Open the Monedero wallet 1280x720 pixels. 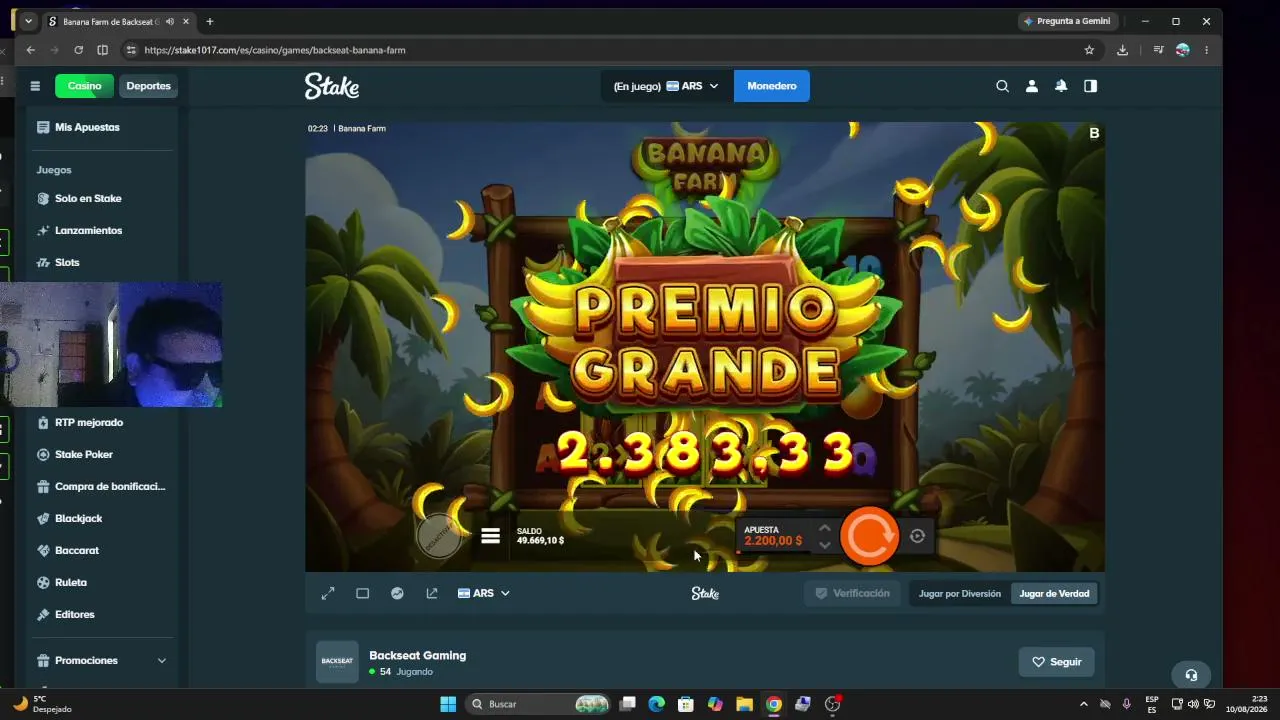(772, 86)
